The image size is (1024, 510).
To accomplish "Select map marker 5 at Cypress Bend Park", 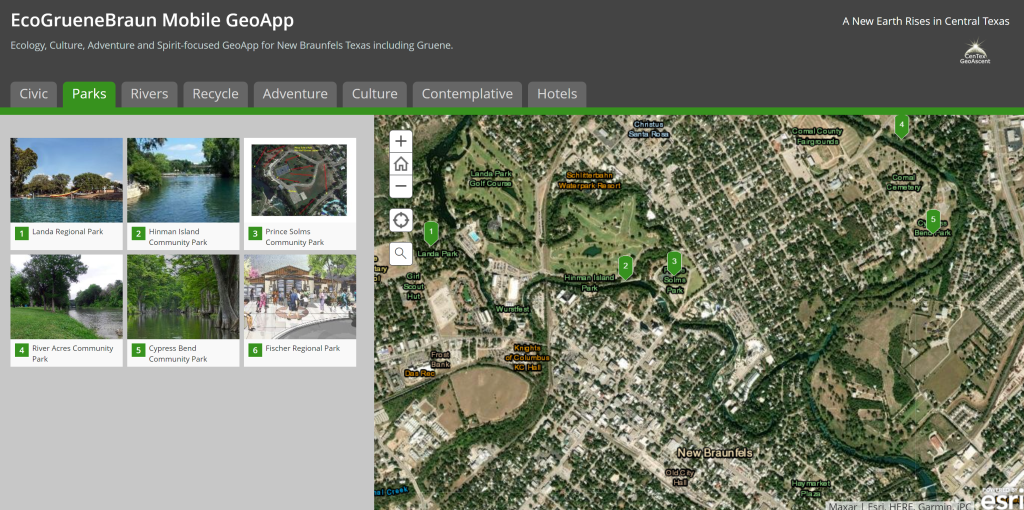I will coord(933,220).
